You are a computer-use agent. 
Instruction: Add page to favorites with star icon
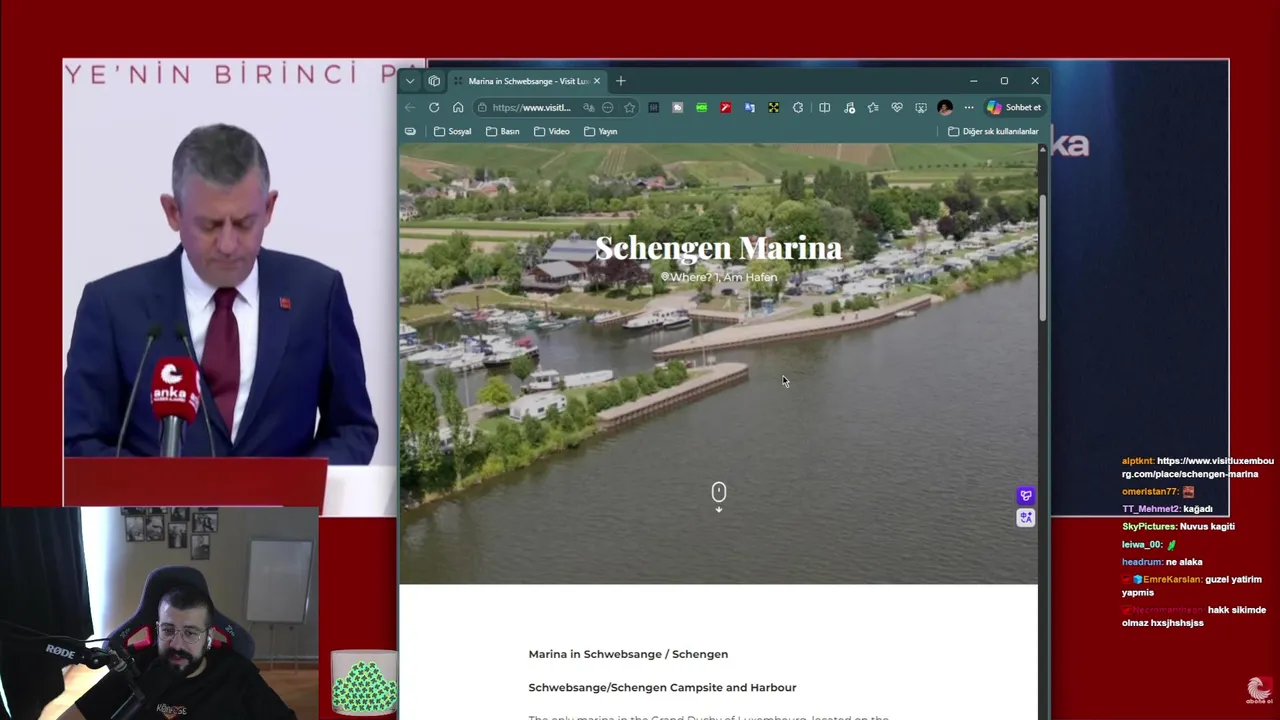pyautogui.click(x=629, y=107)
